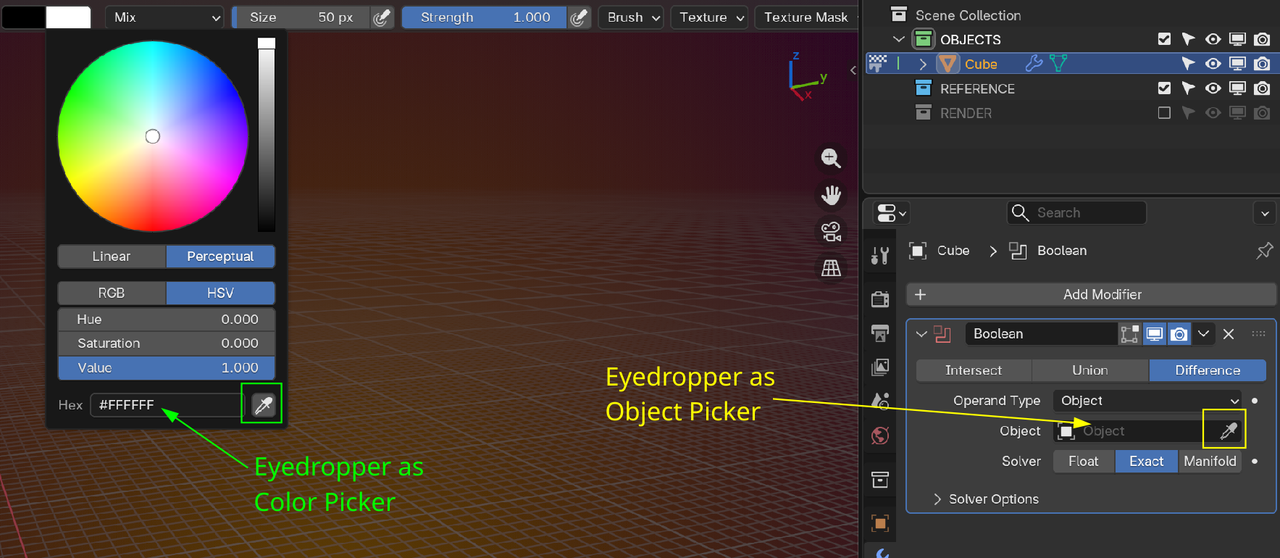Toggle the Strength pressure sensitivity icon
This screenshot has height=558, width=1280.
[x=579, y=17]
